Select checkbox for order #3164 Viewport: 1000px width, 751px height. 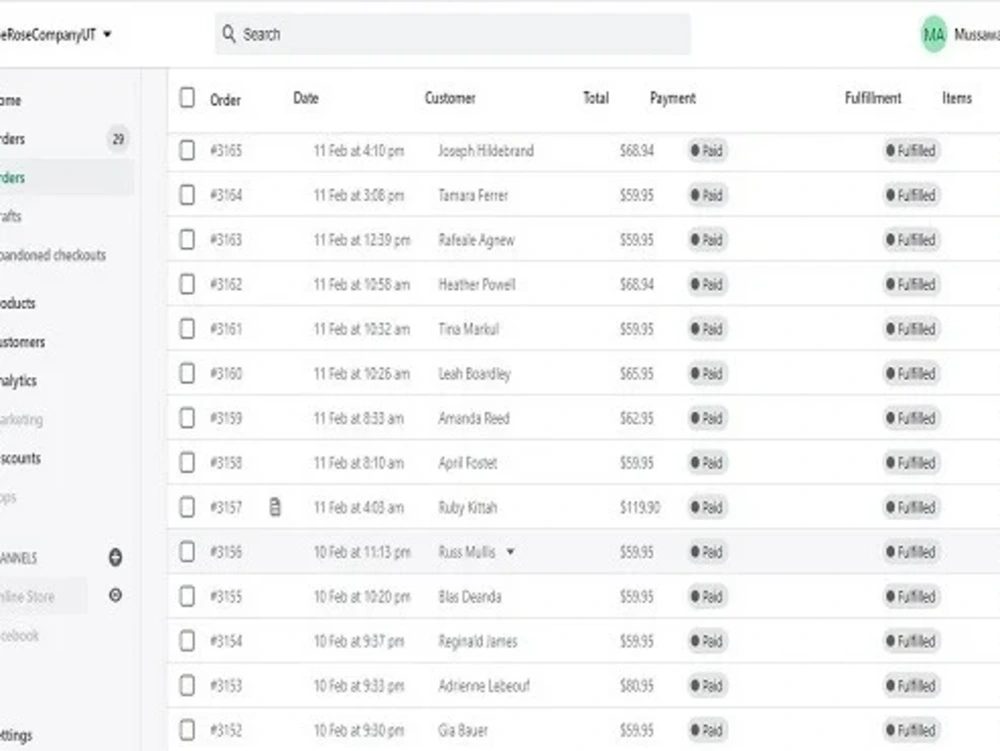click(x=187, y=195)
